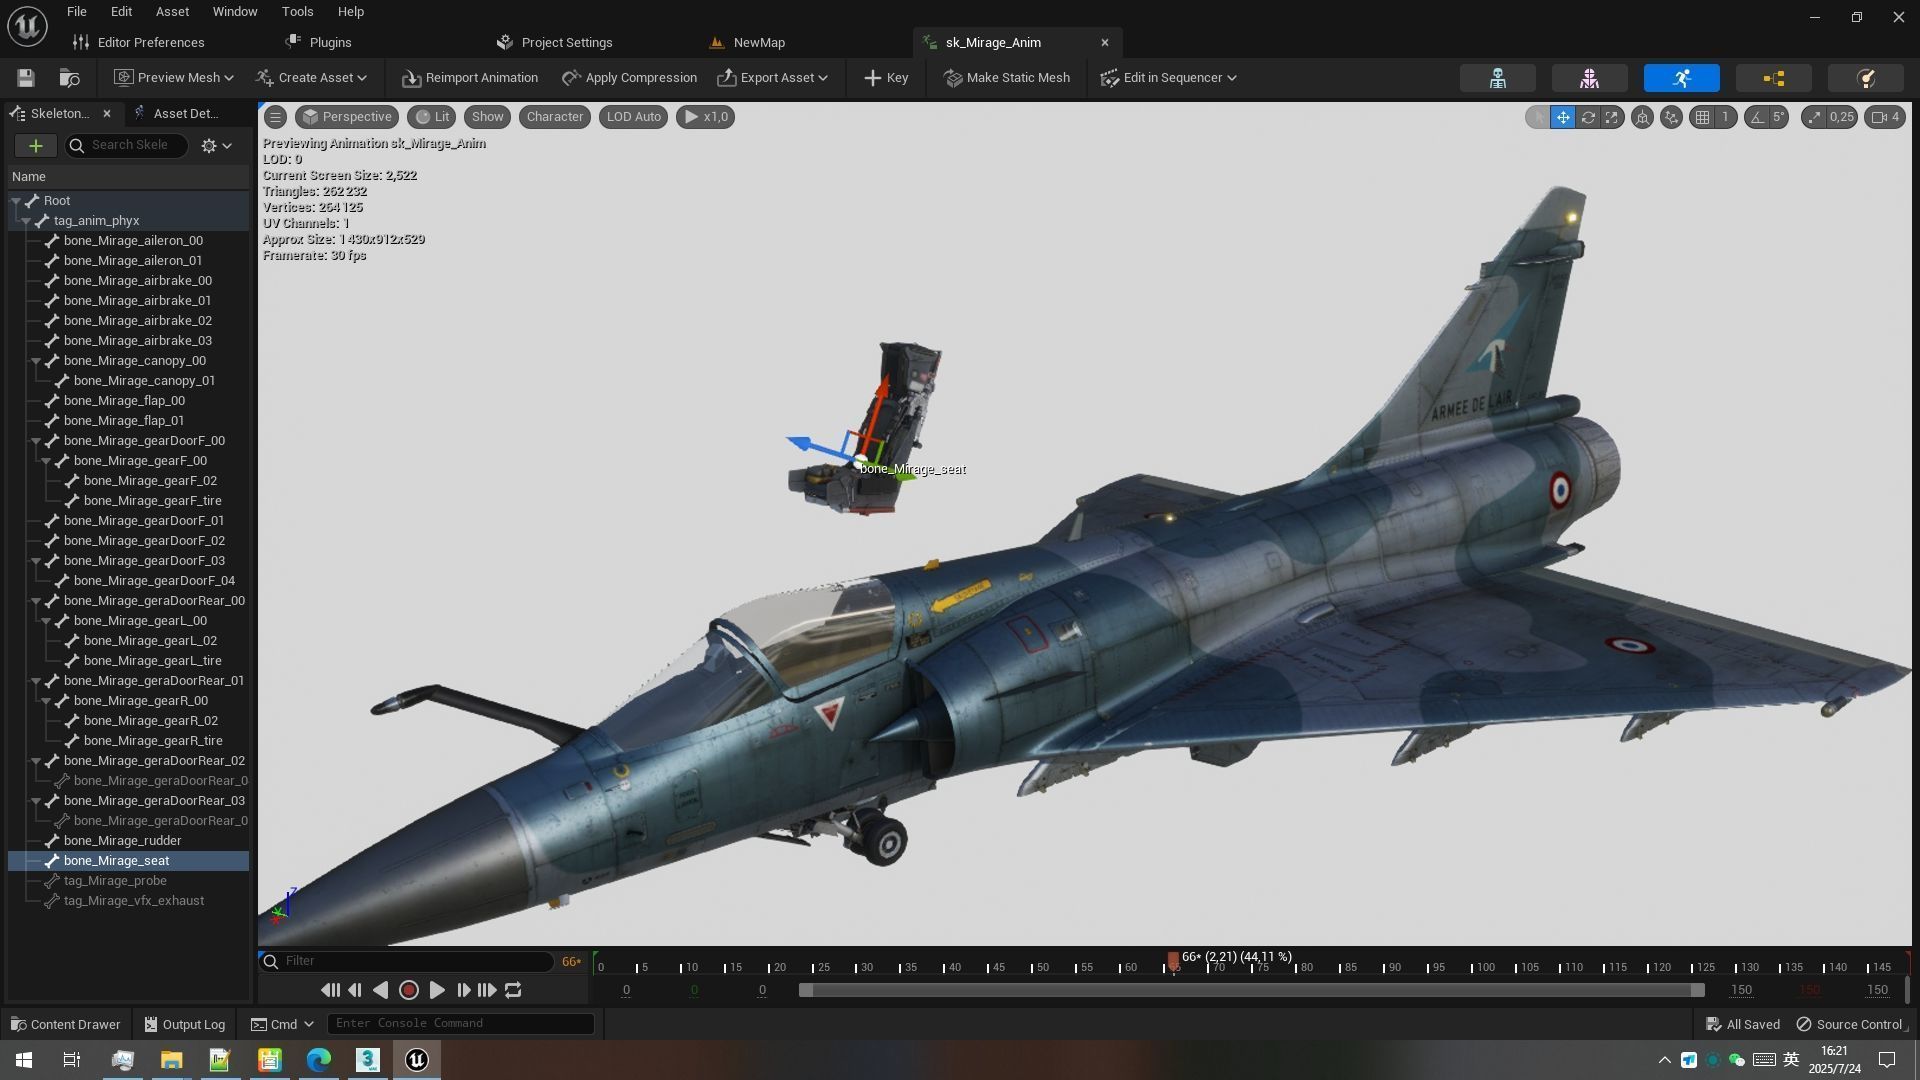Image resolution: width=1920 pixels, height=1080 pixels.
Task: Collapse bone_Mirage_canopy_00 expander arrow
Action: 36,361
